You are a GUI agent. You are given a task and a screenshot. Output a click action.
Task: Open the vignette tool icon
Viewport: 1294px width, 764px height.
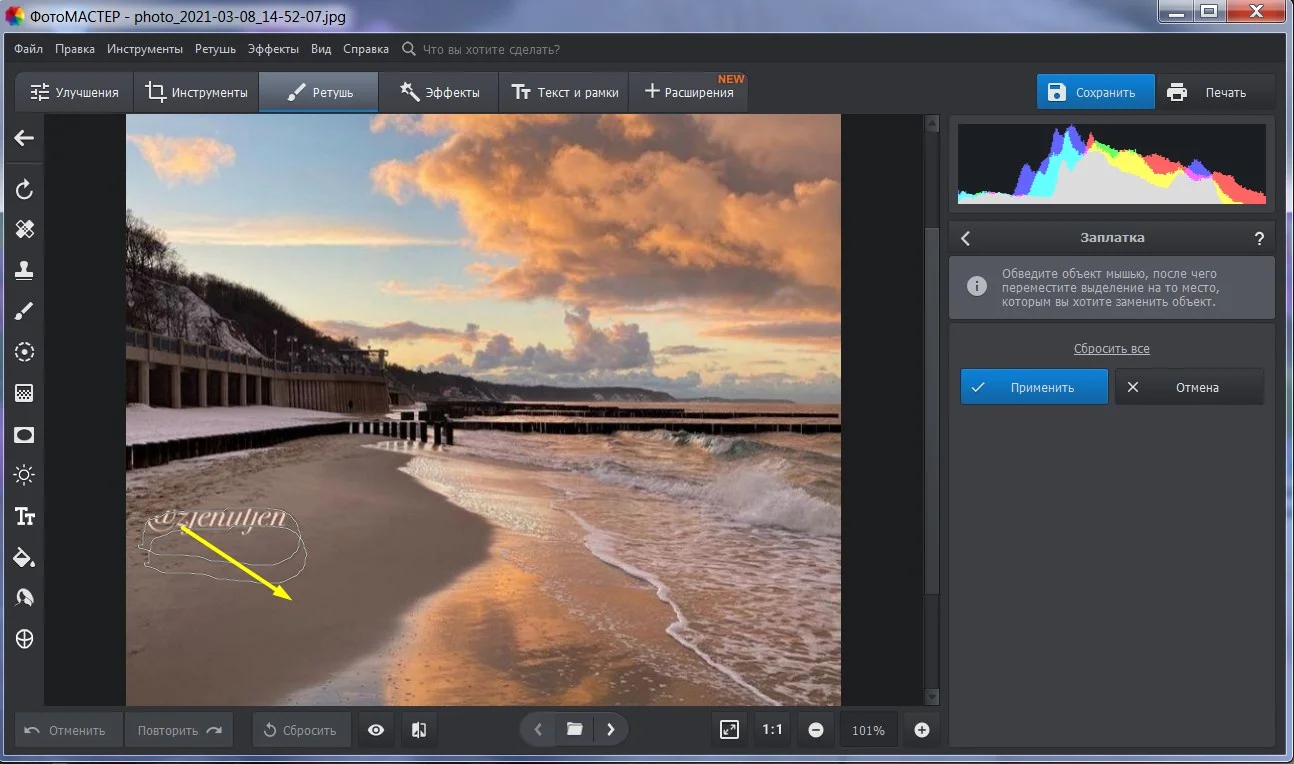tap(25, 434)
